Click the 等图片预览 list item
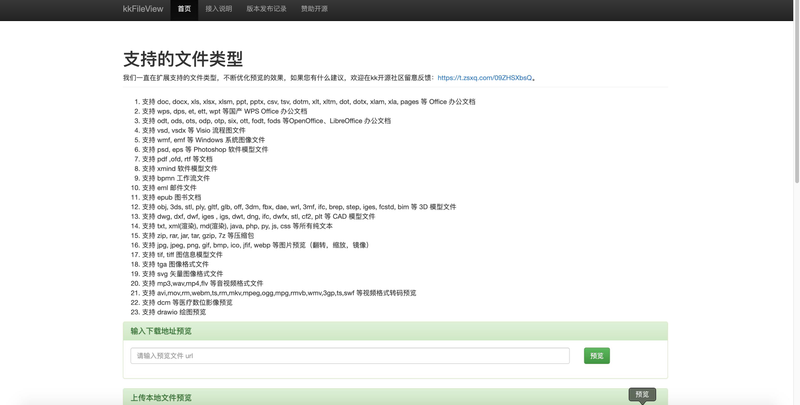This screenshot has height=405, width=800. pos(257,245)
